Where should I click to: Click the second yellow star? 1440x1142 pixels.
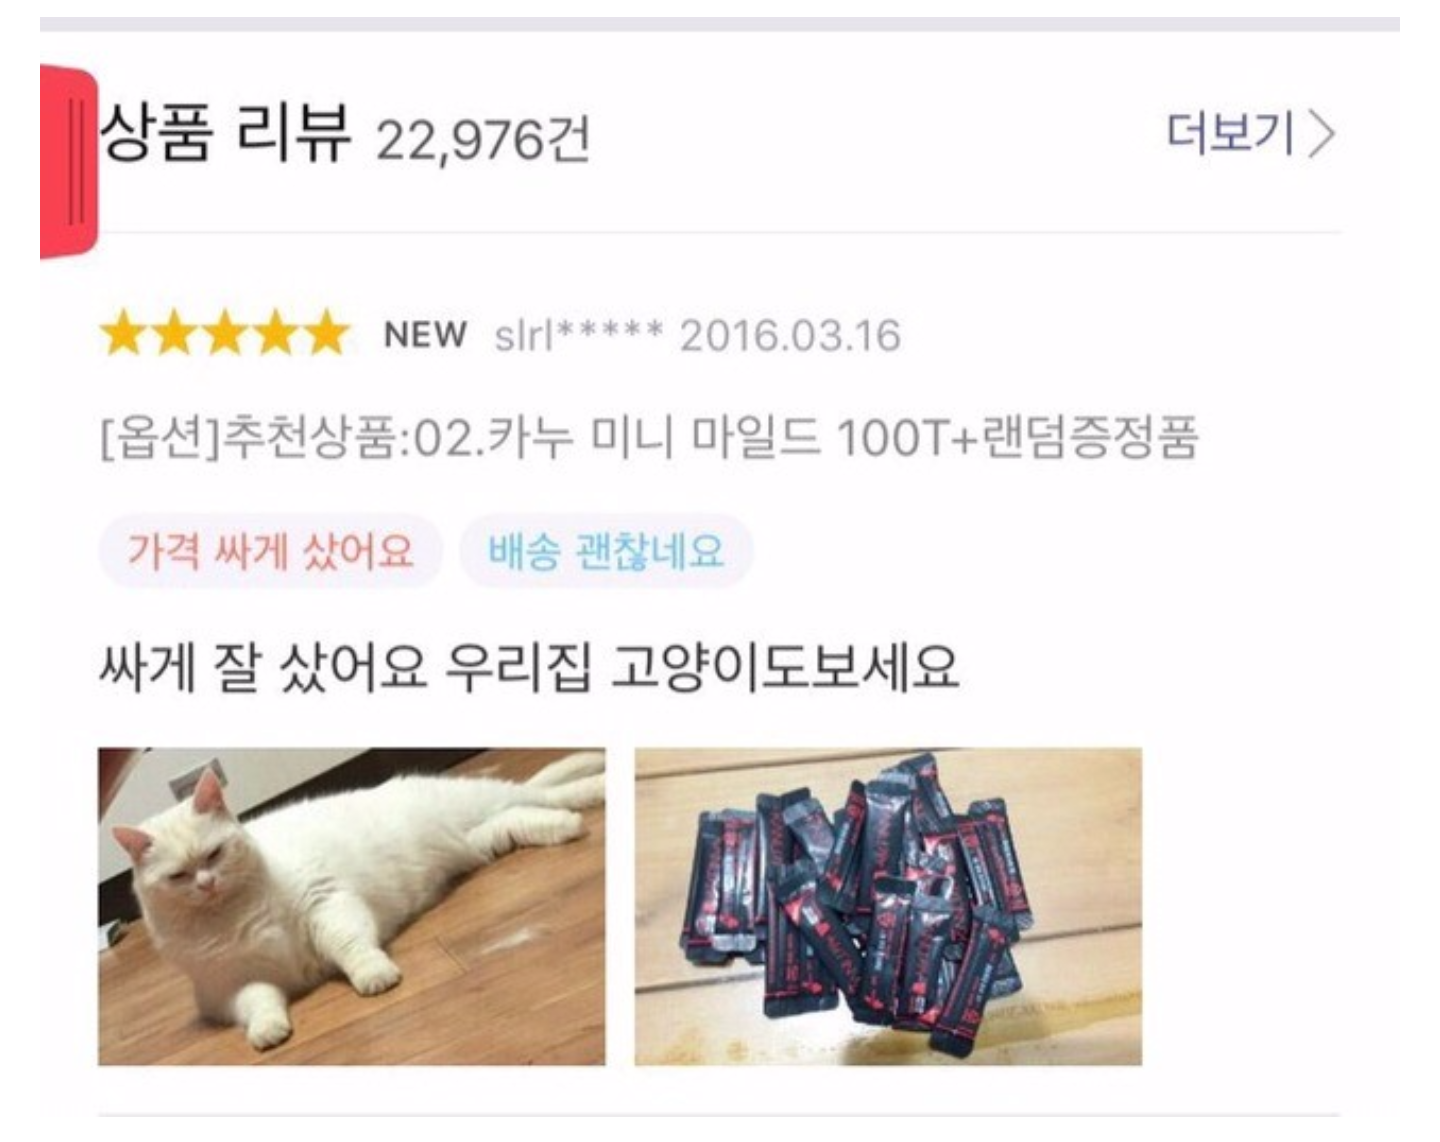pos(175,334)
